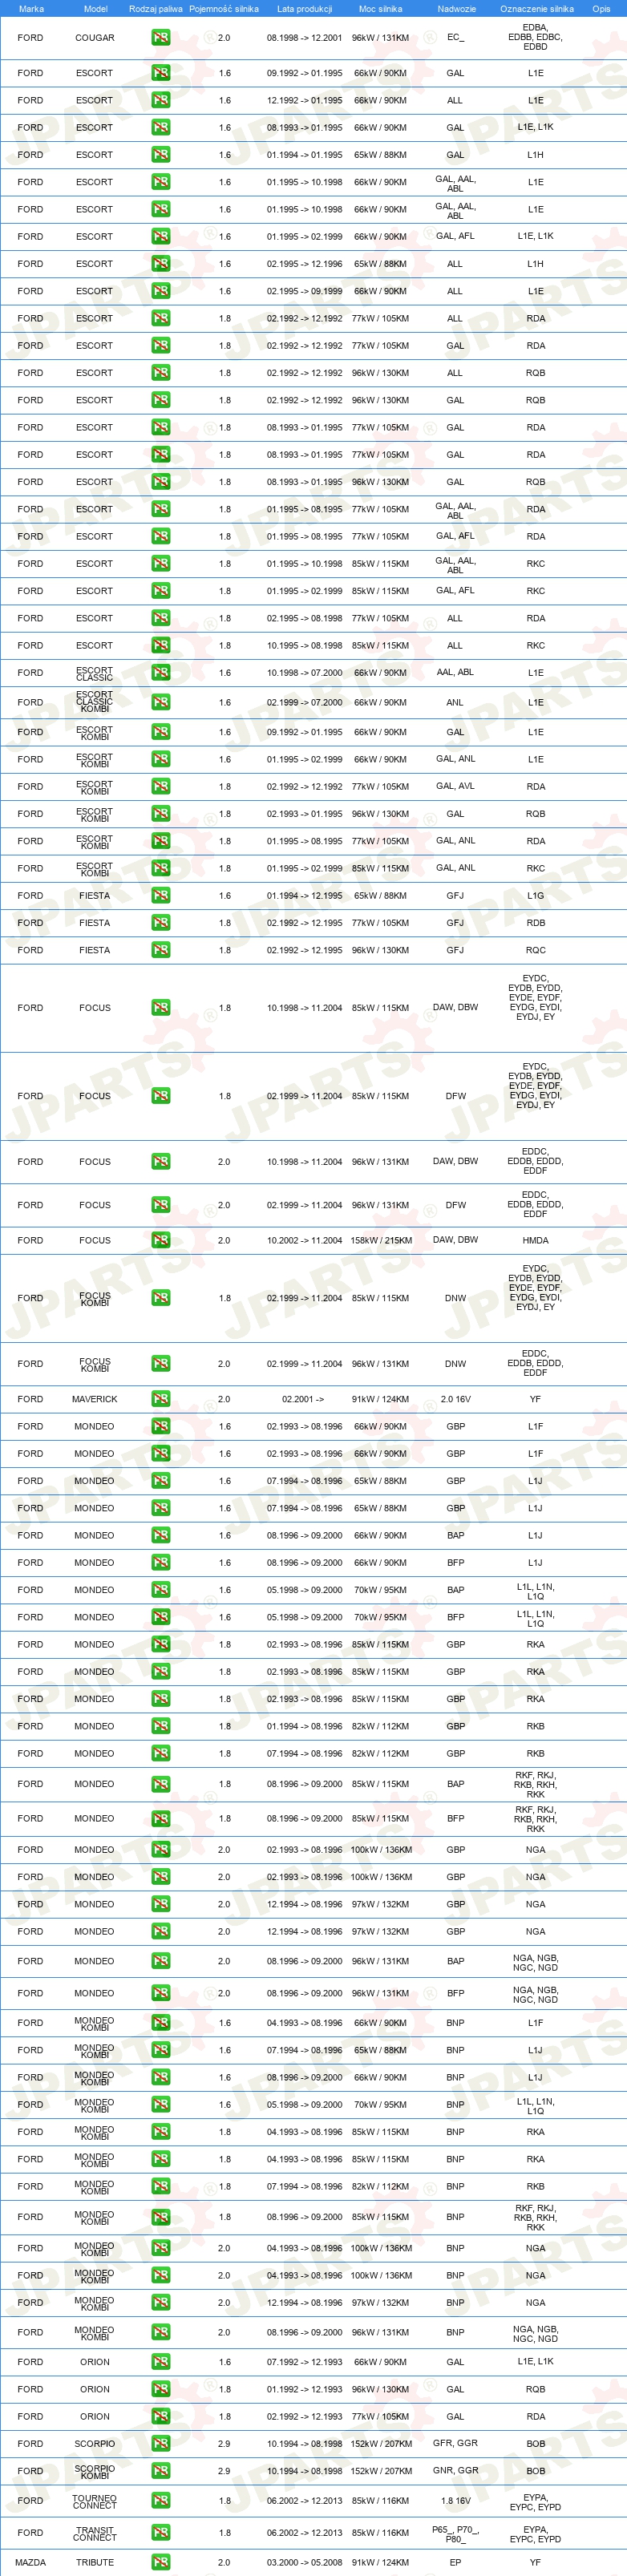The image size is (627, 2576).
Task: Click the EP body cell in TRIBUTE row
Action: click(455, 2562)
